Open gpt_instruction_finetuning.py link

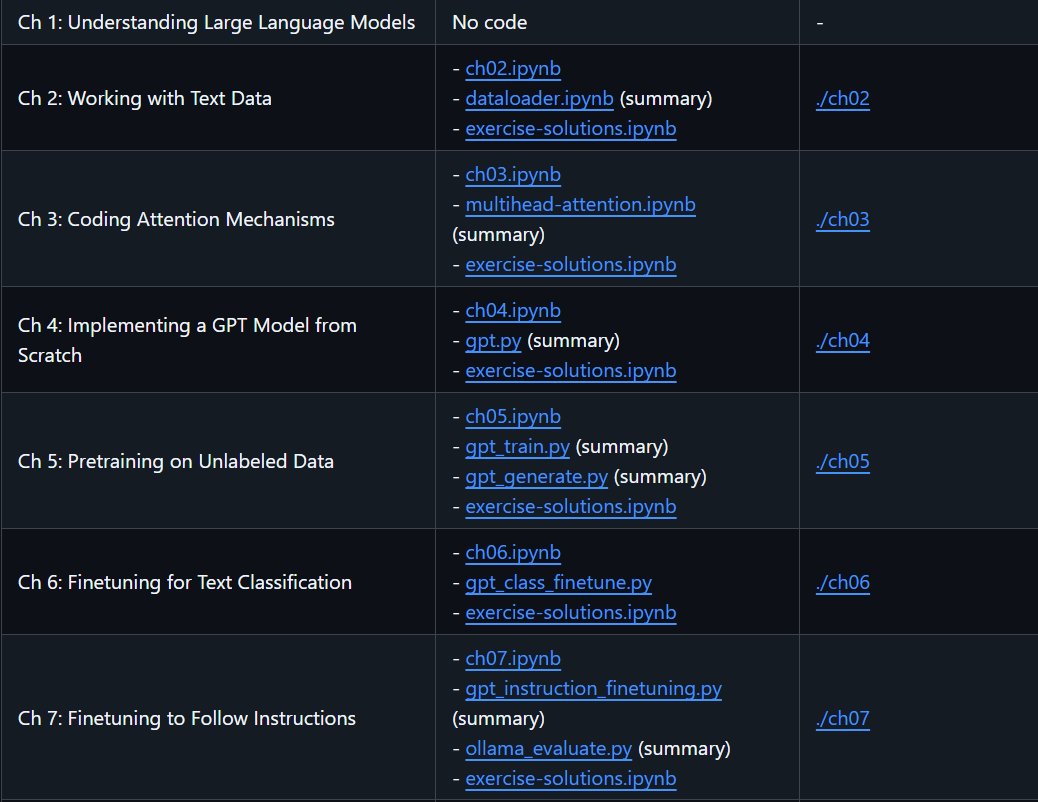(594, 689)
